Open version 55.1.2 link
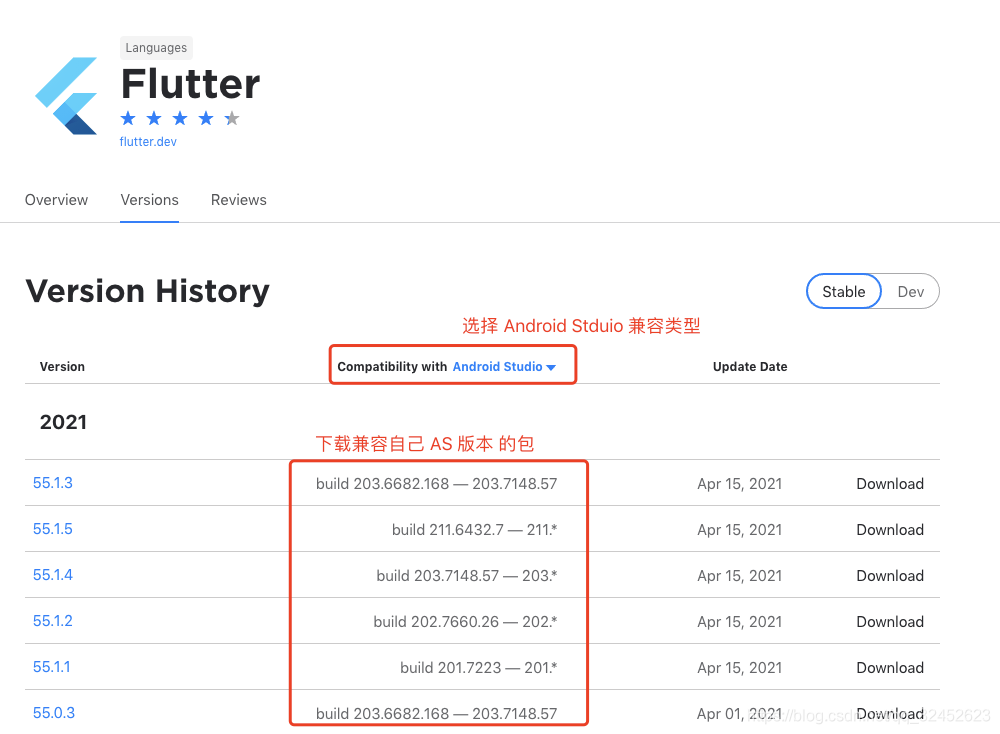This screenshot has height=734, width=1000. [52, 620]
